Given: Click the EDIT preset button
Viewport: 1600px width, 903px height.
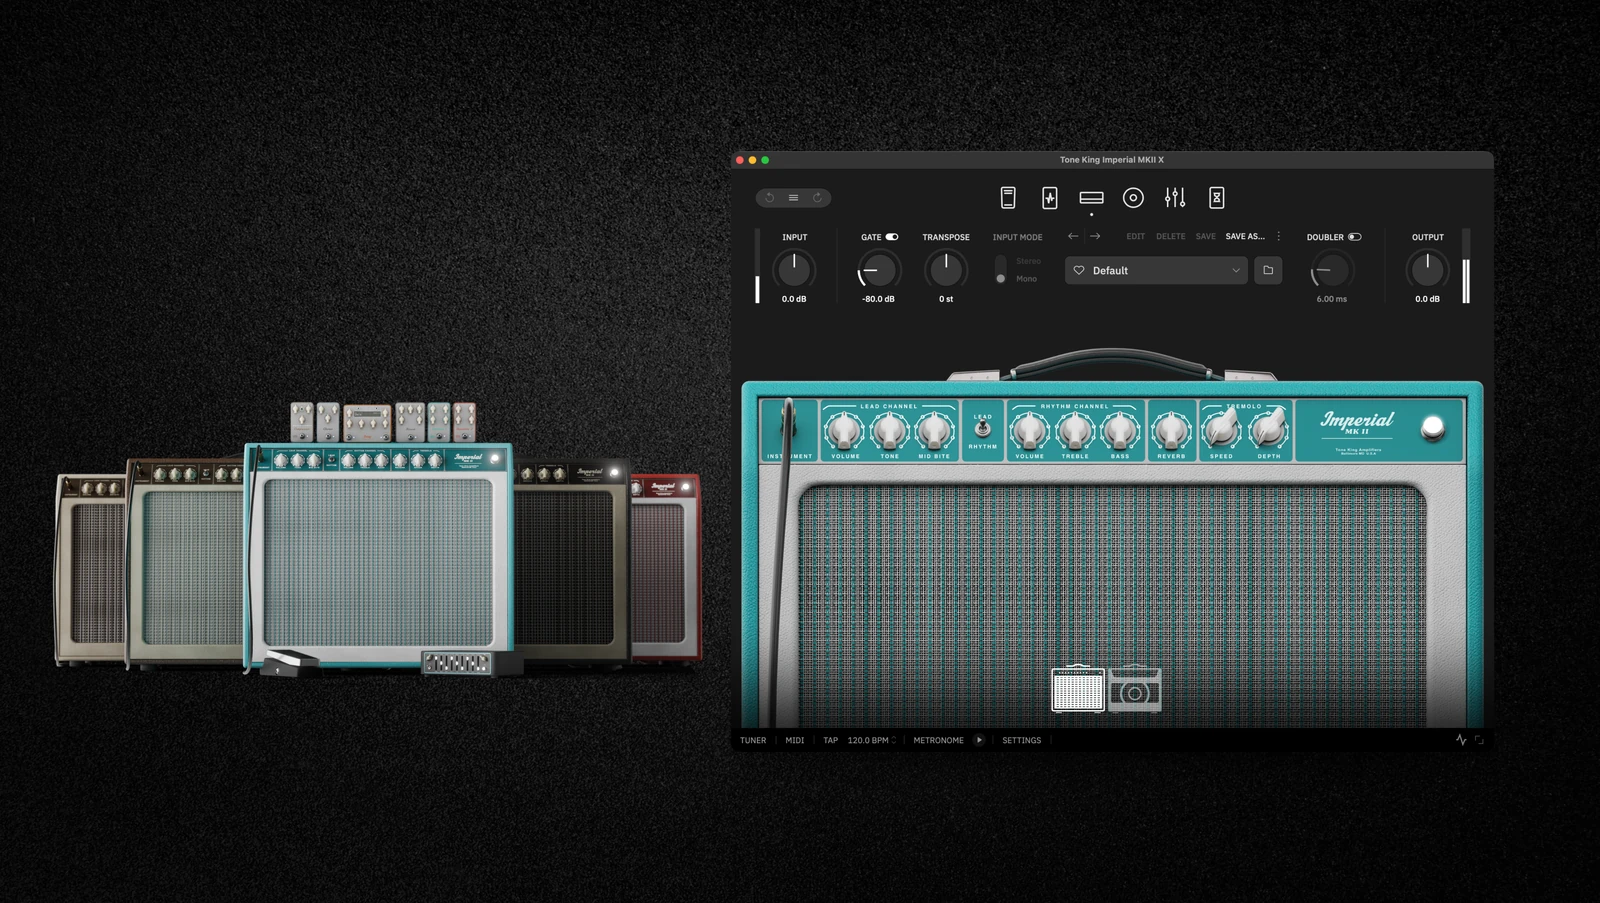Looking at the screenshot, I should [x=1136, y=236].
